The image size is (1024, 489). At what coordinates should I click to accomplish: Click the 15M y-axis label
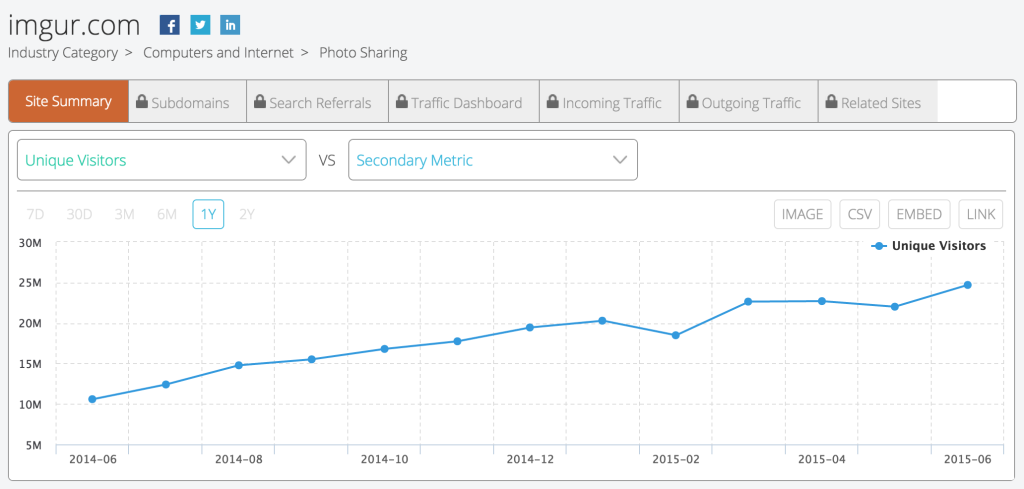29,364
